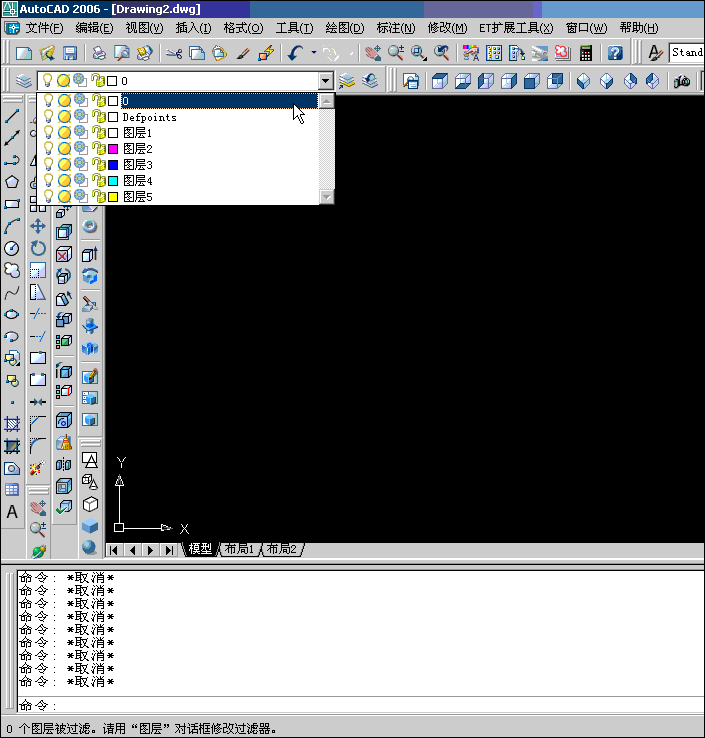The image size is (705, 738).
Task: Open the 格式(O) menu
Action: (x=243, y=28)
